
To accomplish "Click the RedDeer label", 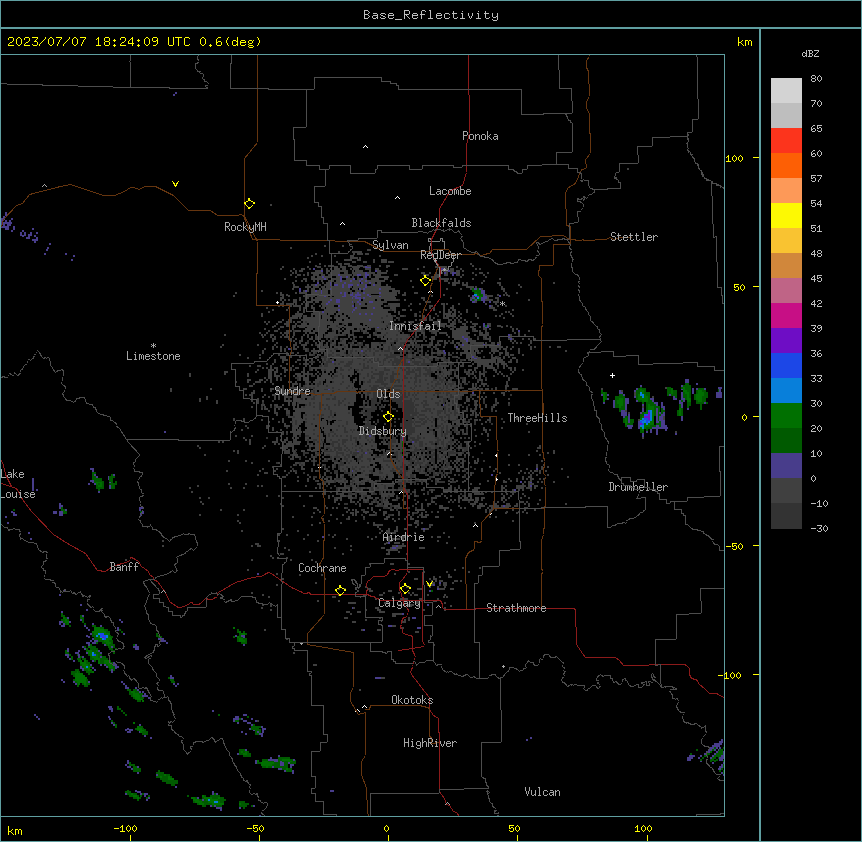I will point(440,255).
